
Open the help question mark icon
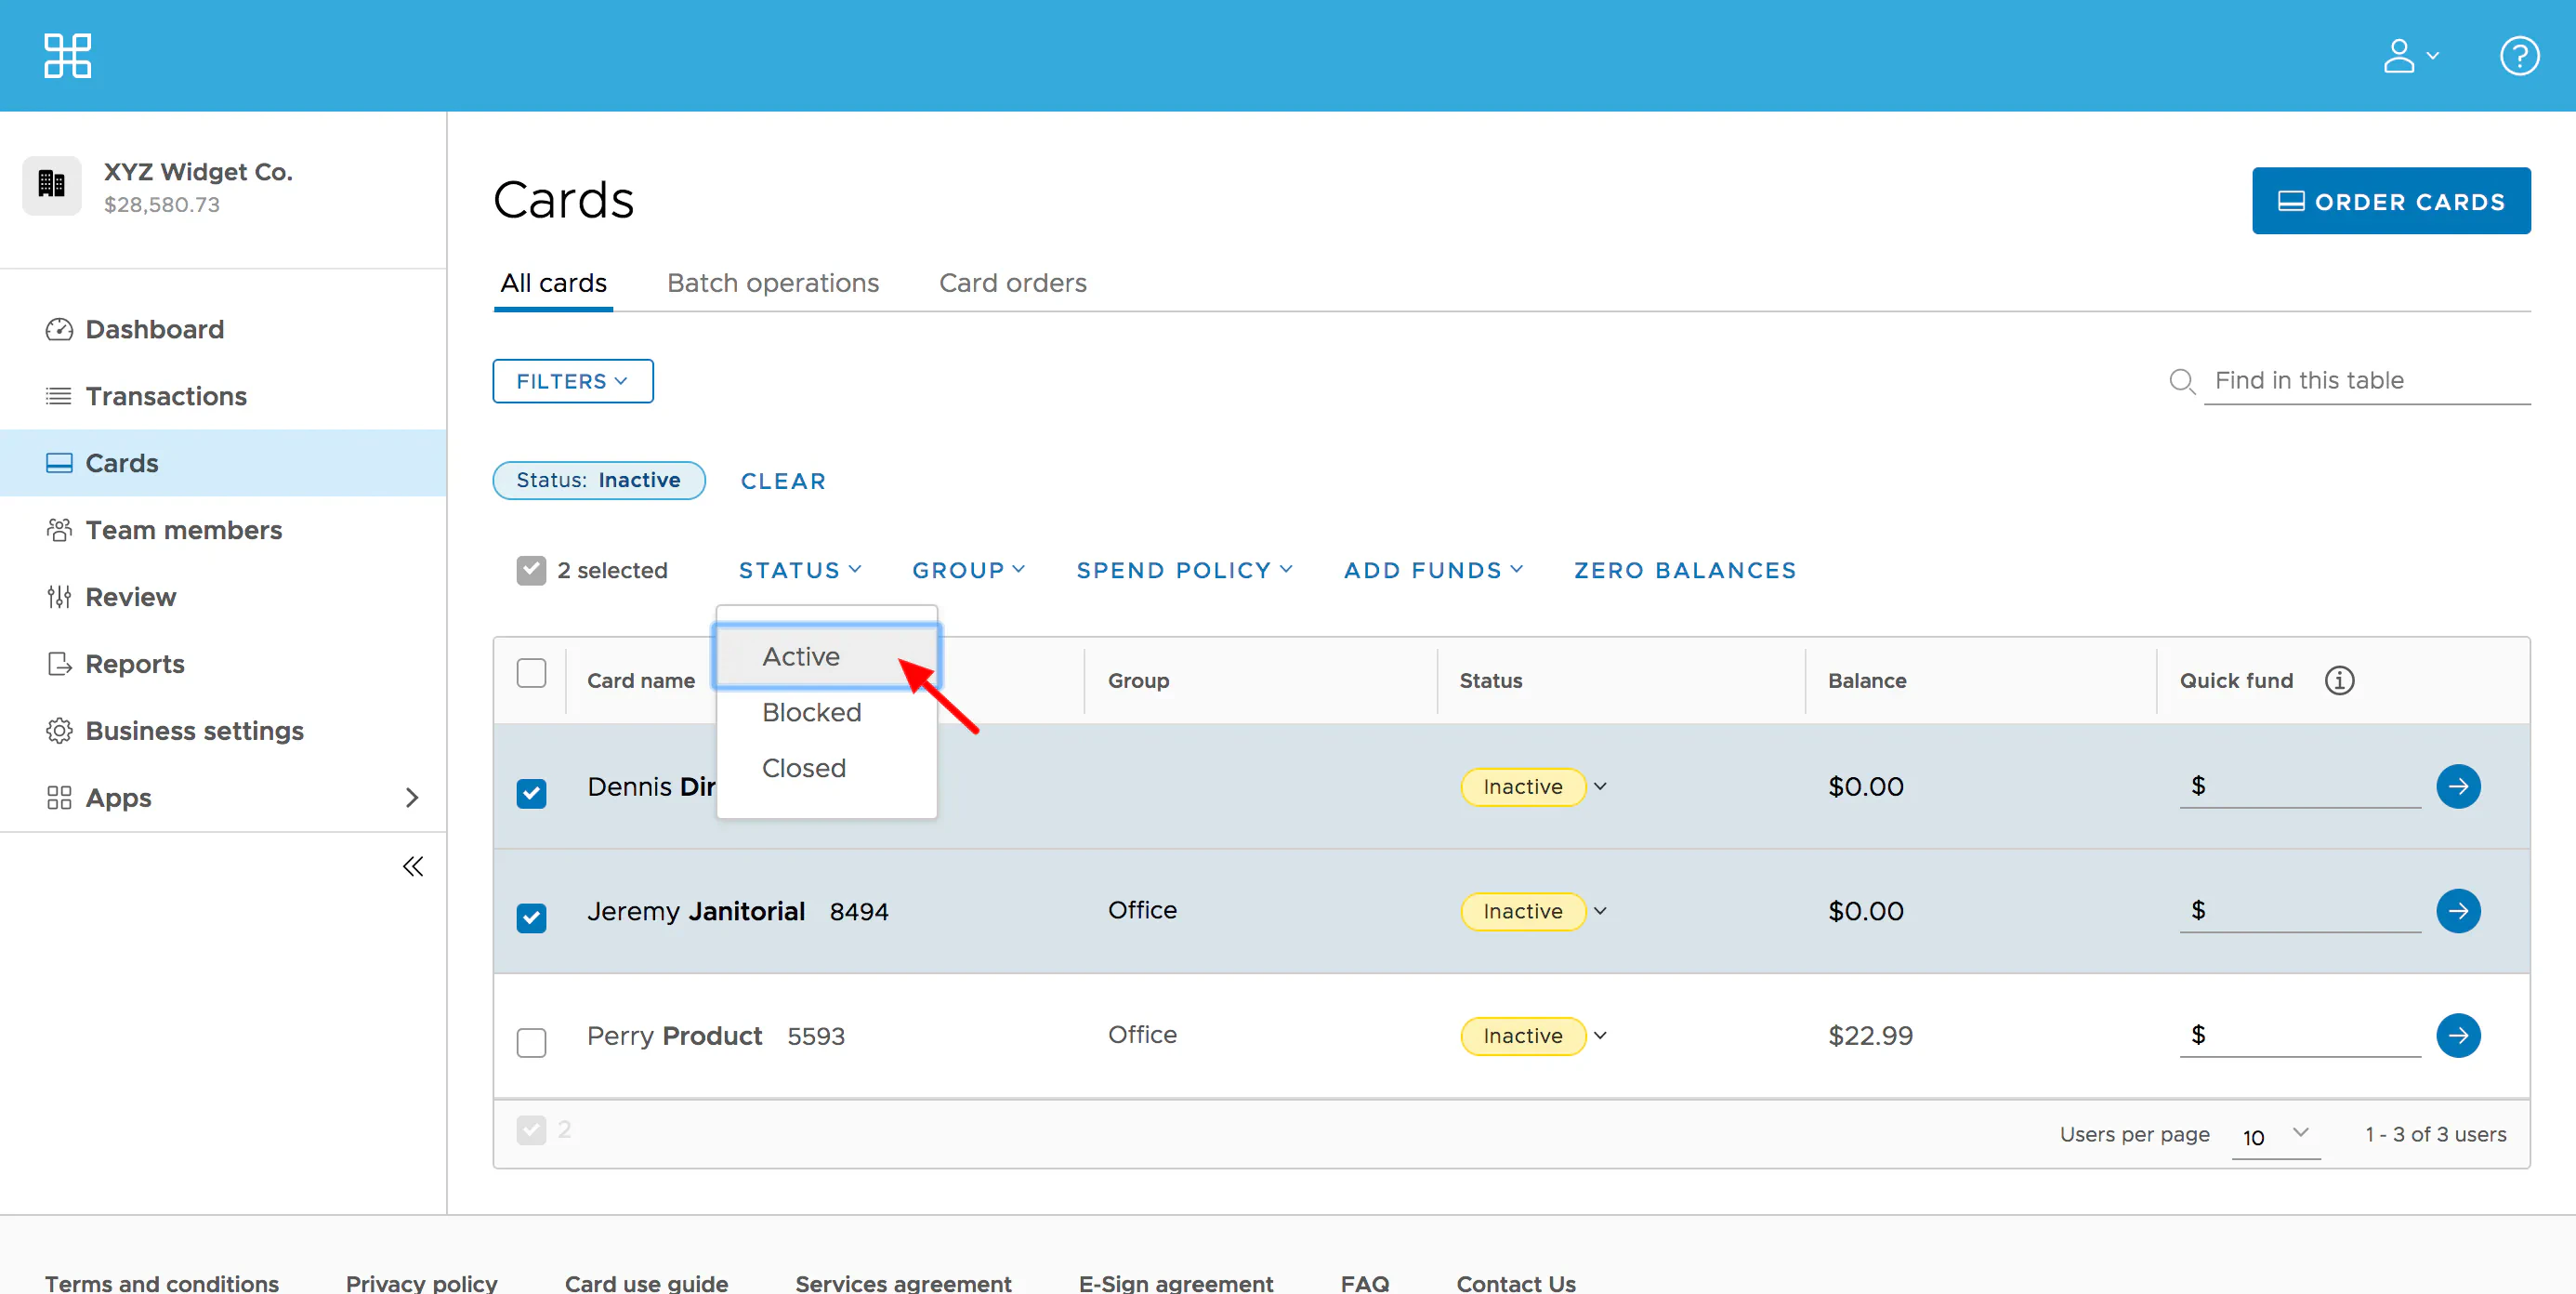2518,56
